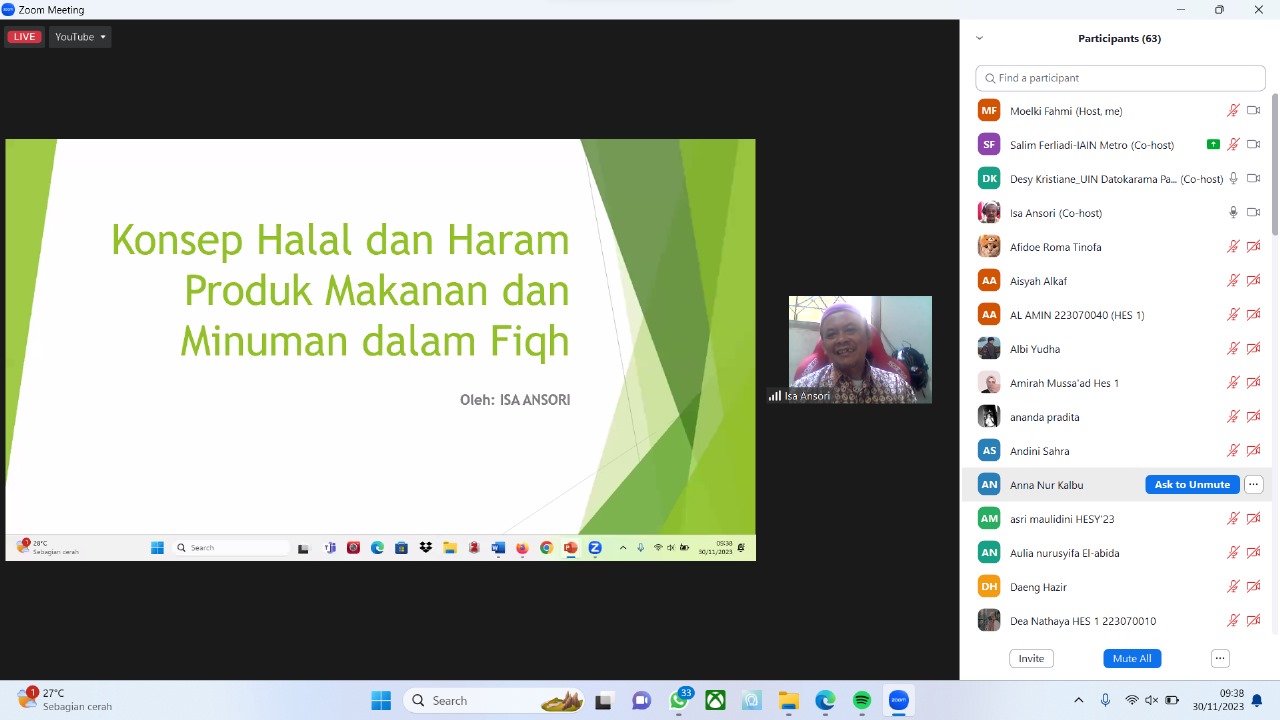Collapse the Participants panel using the chevron
Image resolution: width=1280 pixels, height=720 pixels.
tap(979, 38)
